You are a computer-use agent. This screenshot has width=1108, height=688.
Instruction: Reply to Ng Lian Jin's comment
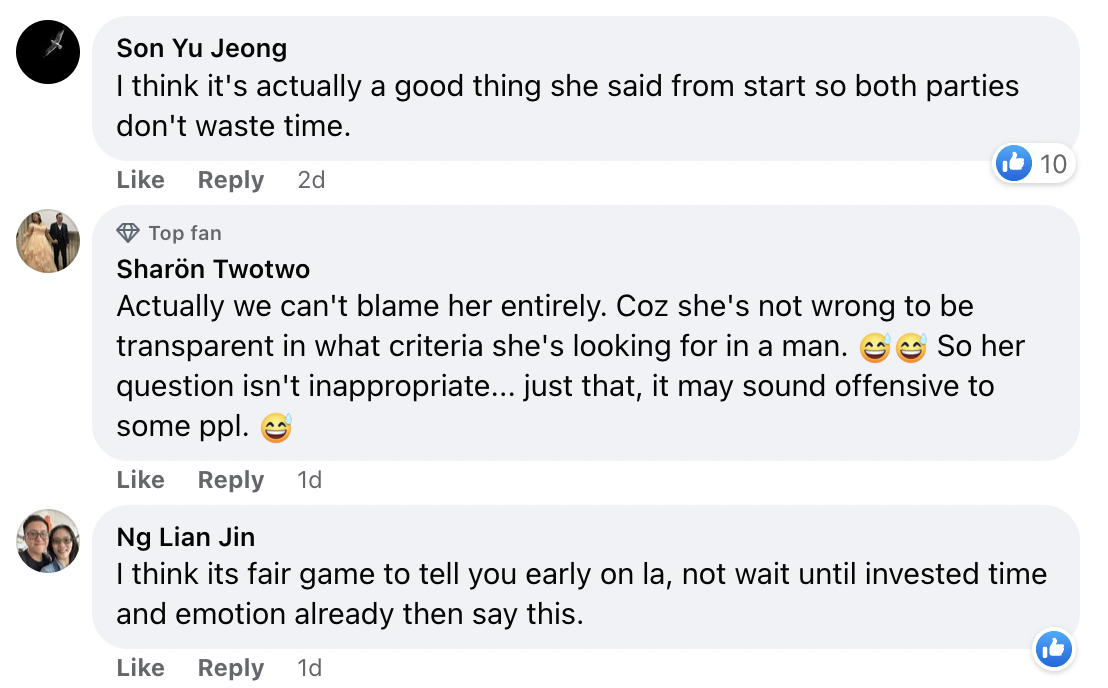pyautogui.click(x=230, y=668)
